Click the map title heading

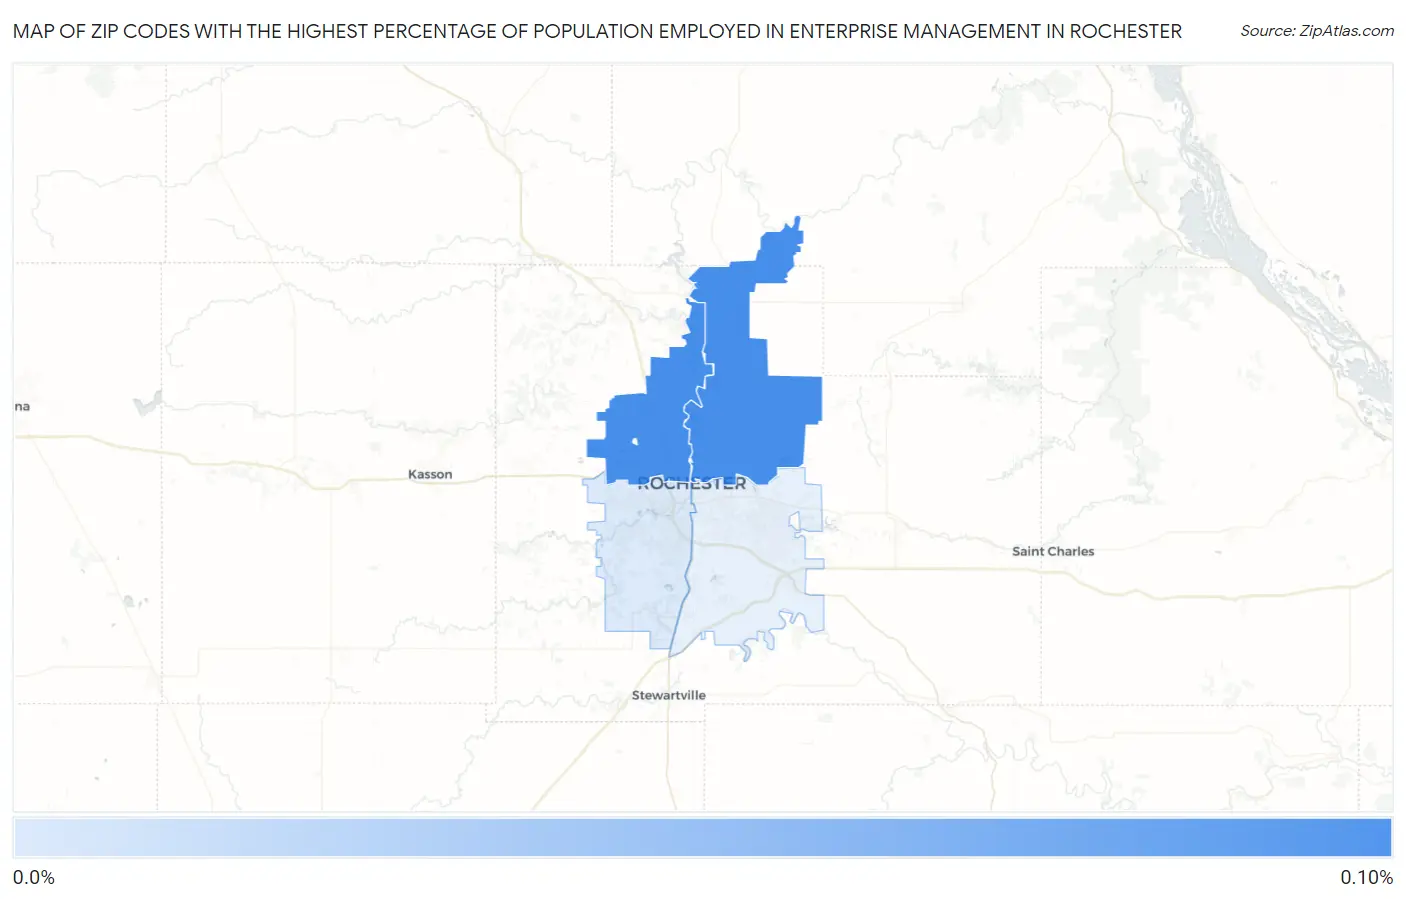pos(597,31)
